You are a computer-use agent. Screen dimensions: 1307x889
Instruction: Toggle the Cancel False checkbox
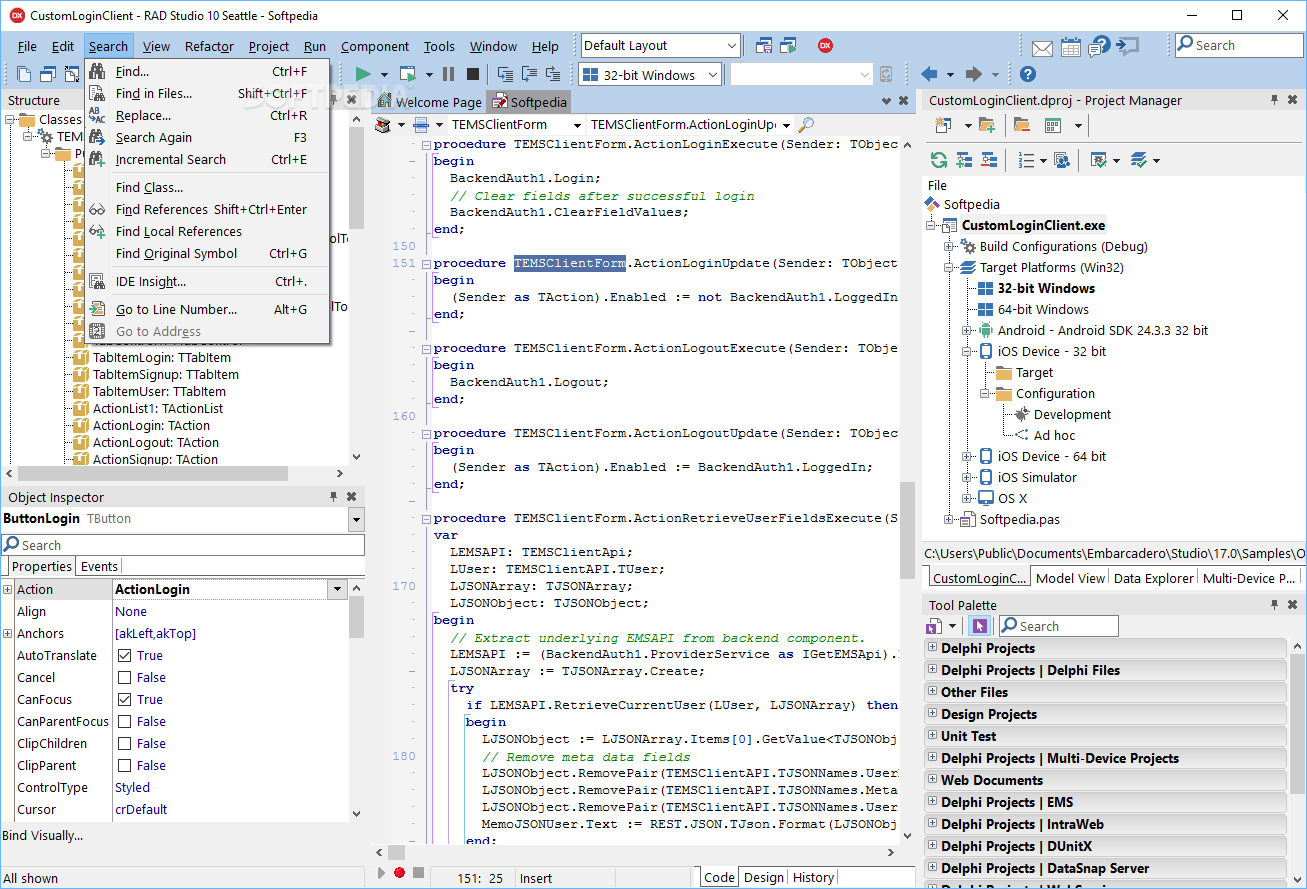pos(125,678)
